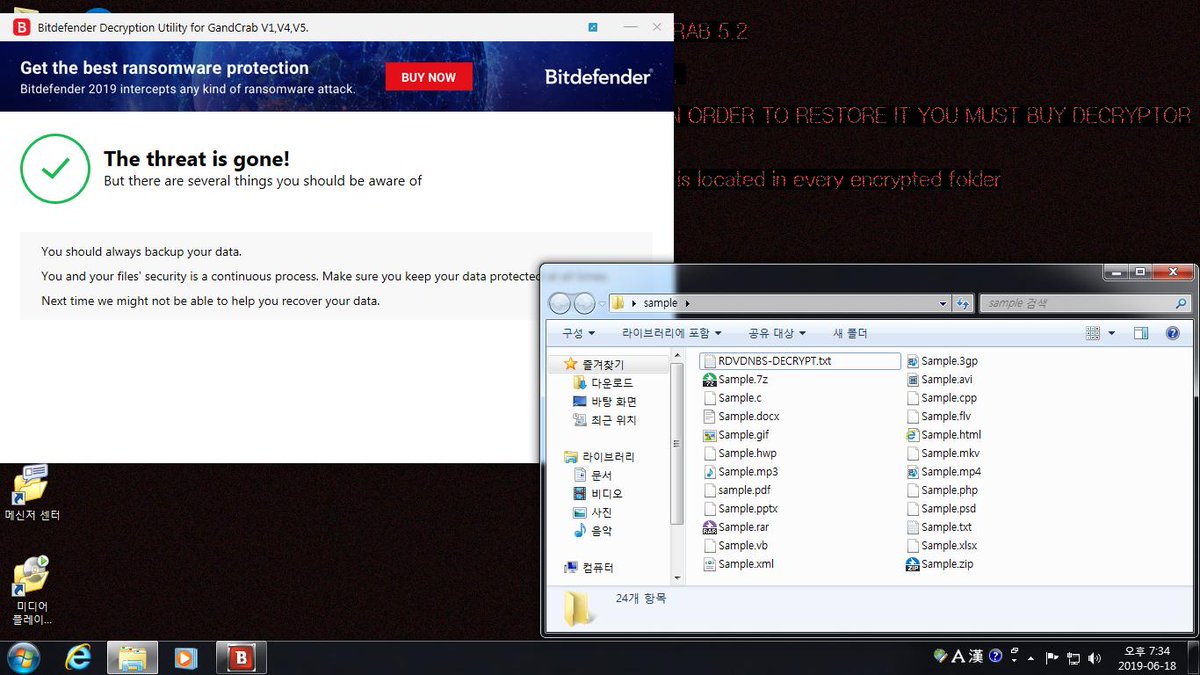Viewport: 1200px width, 675px height.
Task: Click the IME help icon in tray
Action: (996, 657)
